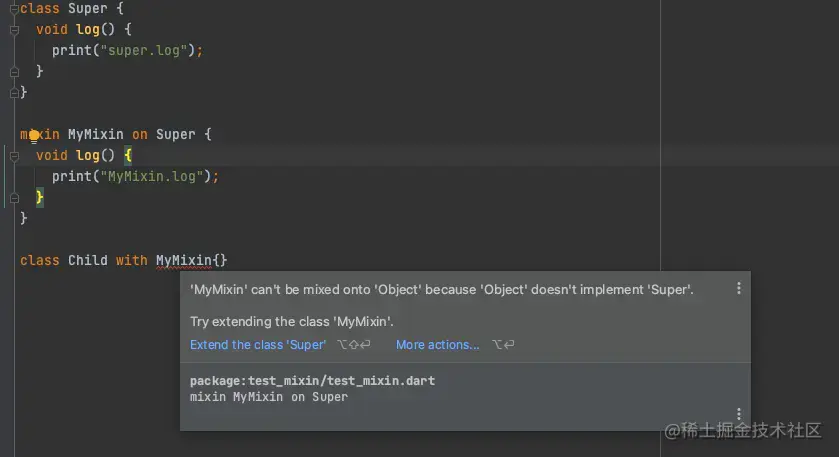Click print call in the MyMixin log method

(x=72, y=177)
